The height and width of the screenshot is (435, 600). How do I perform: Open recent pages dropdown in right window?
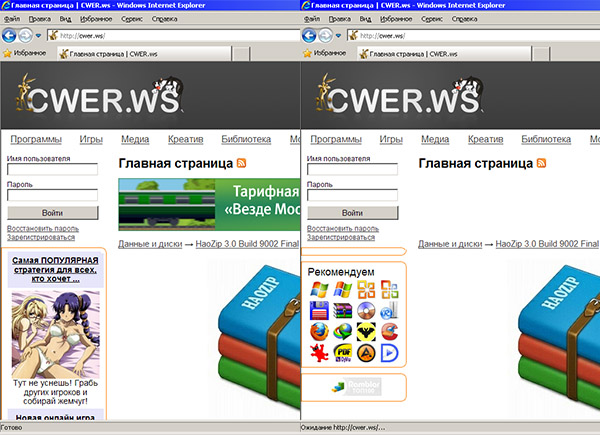tap(339, 35)
